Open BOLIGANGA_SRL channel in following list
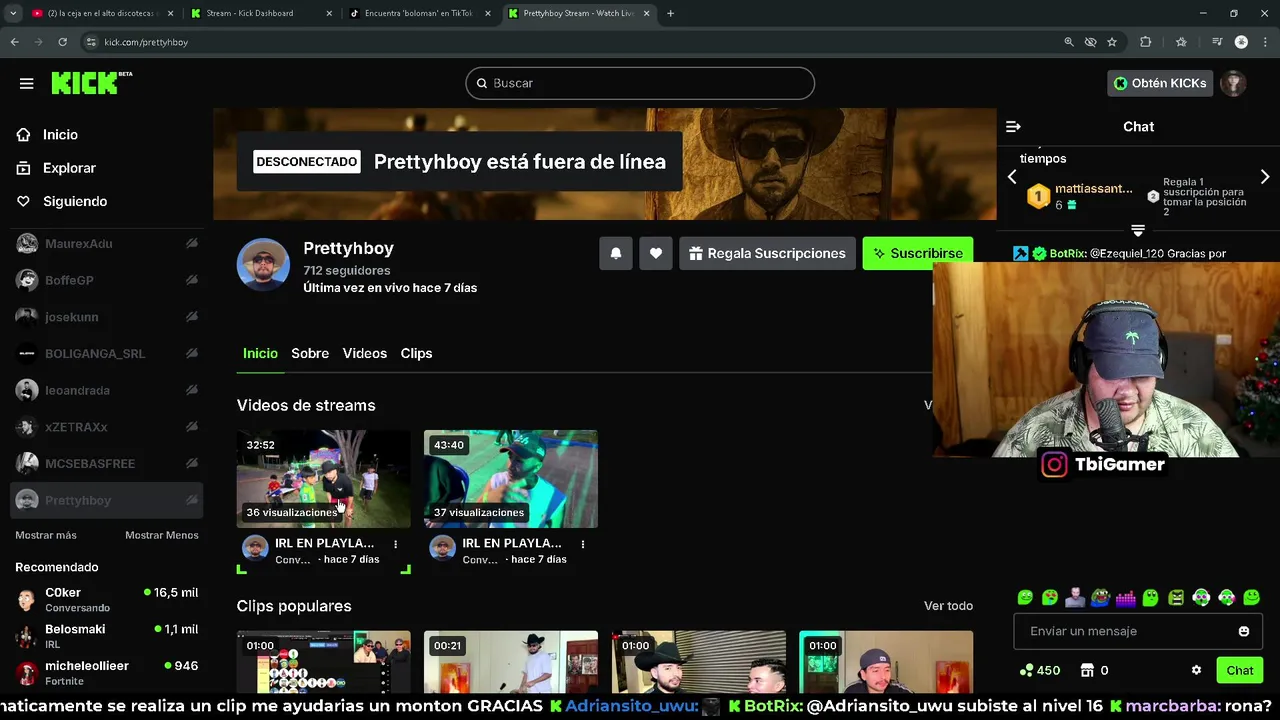1280x720 pixels. pyautogui.click(x=107, y=354)
